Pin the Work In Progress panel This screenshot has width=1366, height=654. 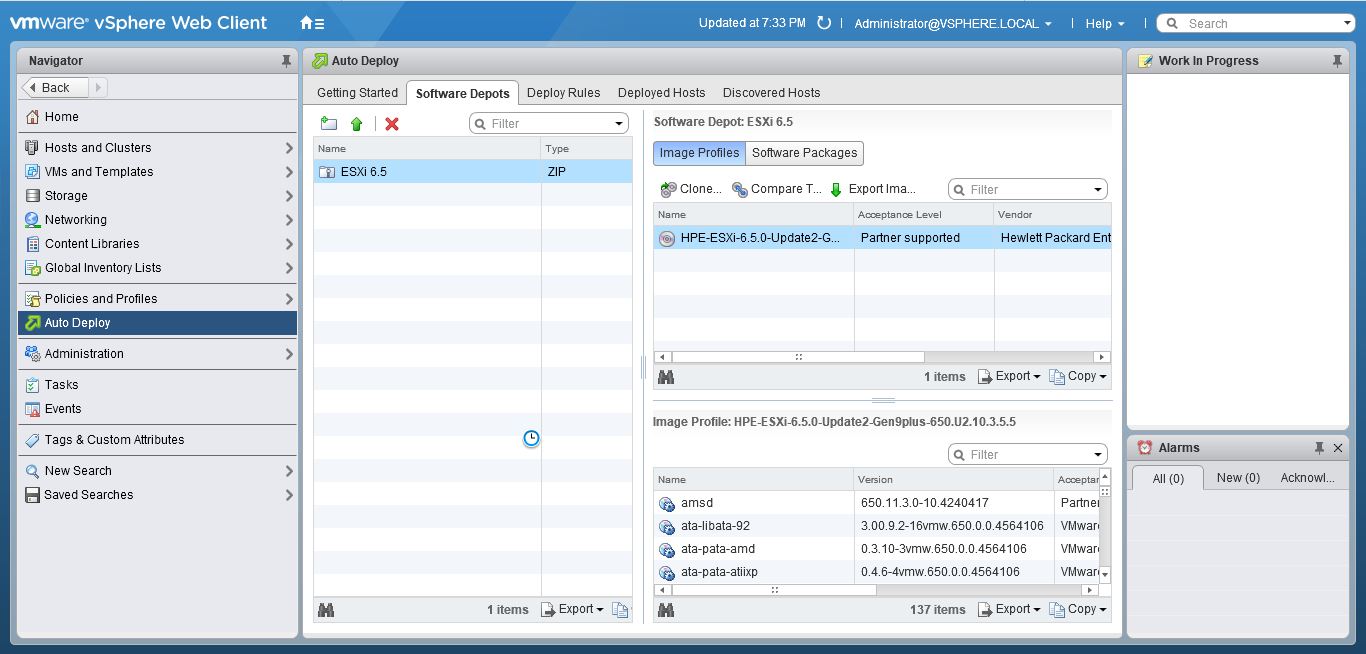[x=1337, y=61]
